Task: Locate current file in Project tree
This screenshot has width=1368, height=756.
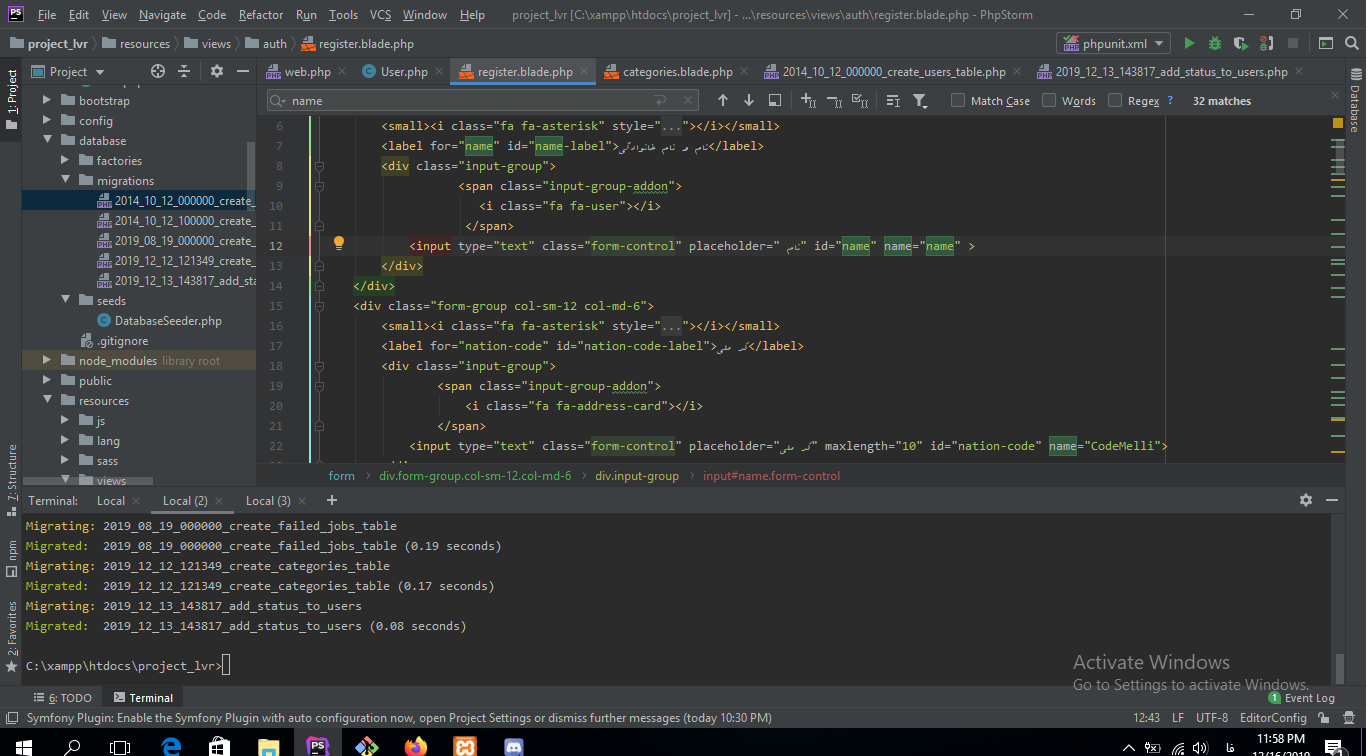Action: click(157, 71)
